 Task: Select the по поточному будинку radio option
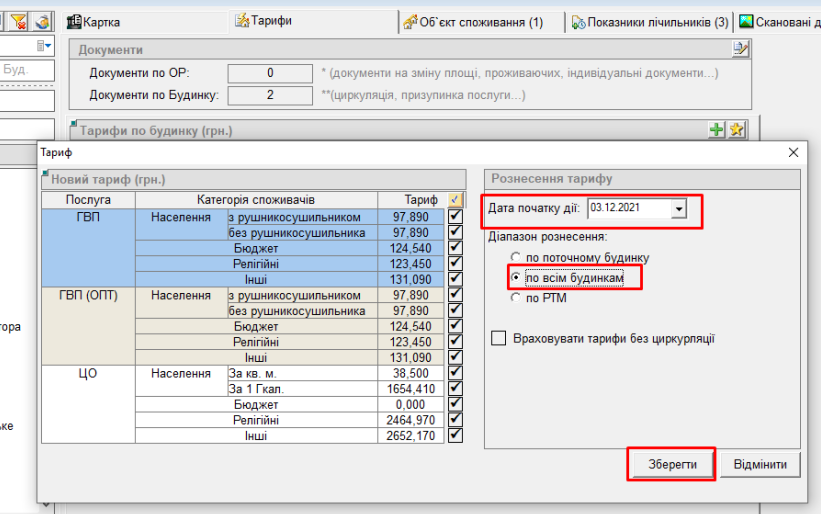click(516, 257)
